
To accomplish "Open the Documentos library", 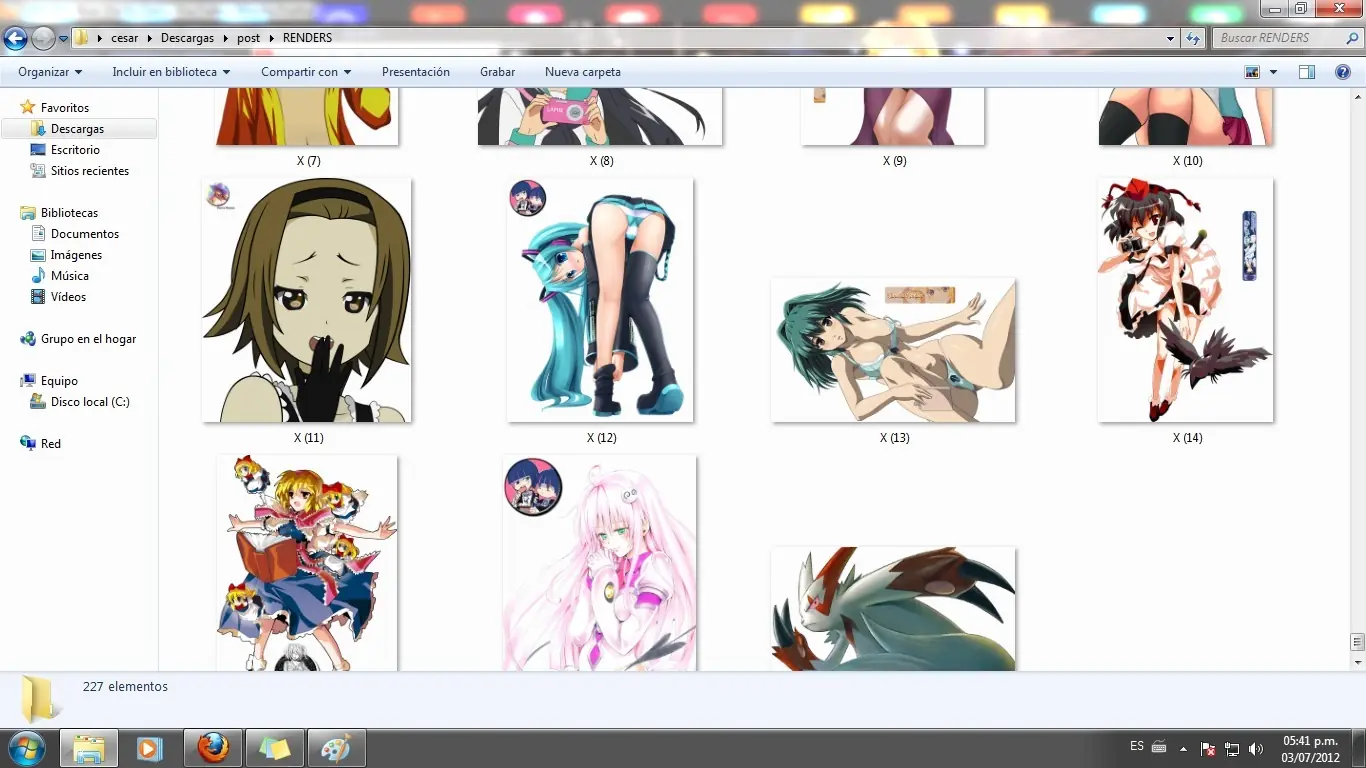I will [x=84, y=234].
